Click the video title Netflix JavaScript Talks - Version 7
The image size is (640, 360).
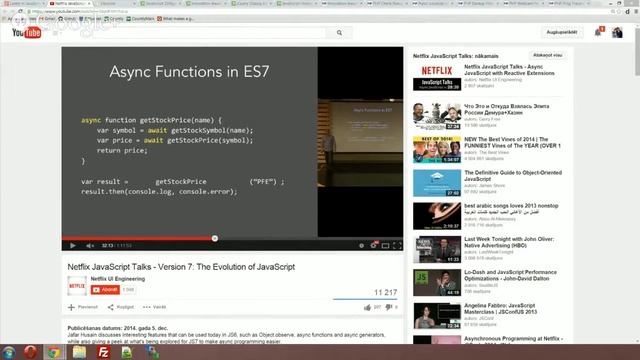(181, 267)
